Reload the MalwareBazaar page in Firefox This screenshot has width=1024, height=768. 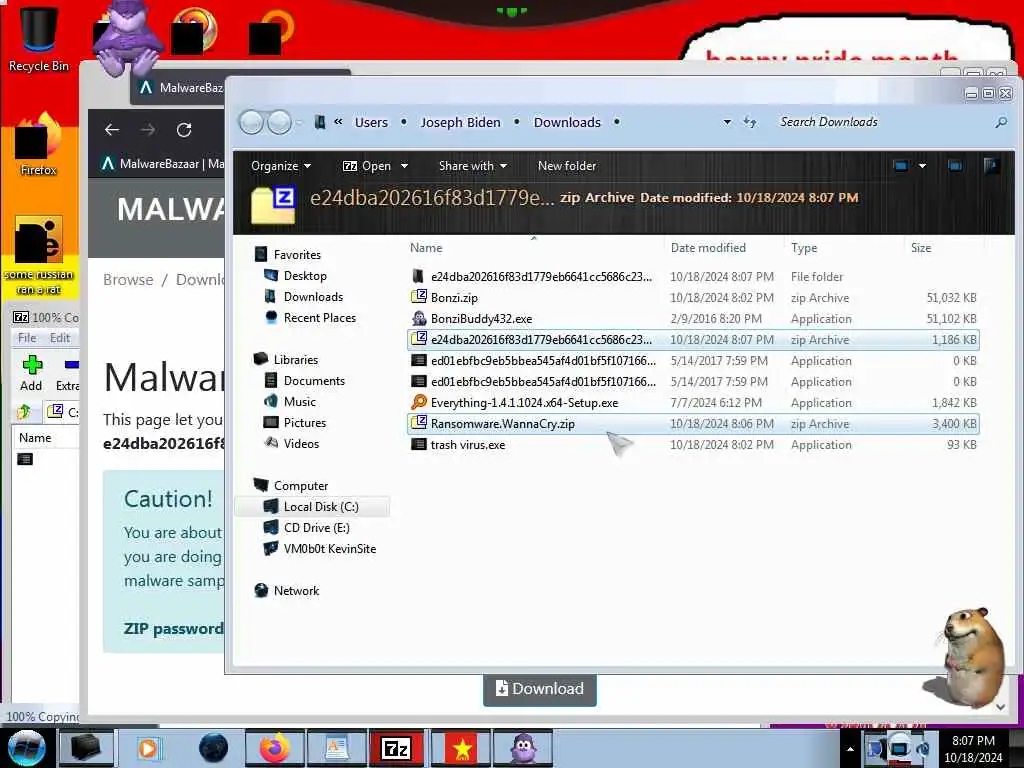[184, 130]
